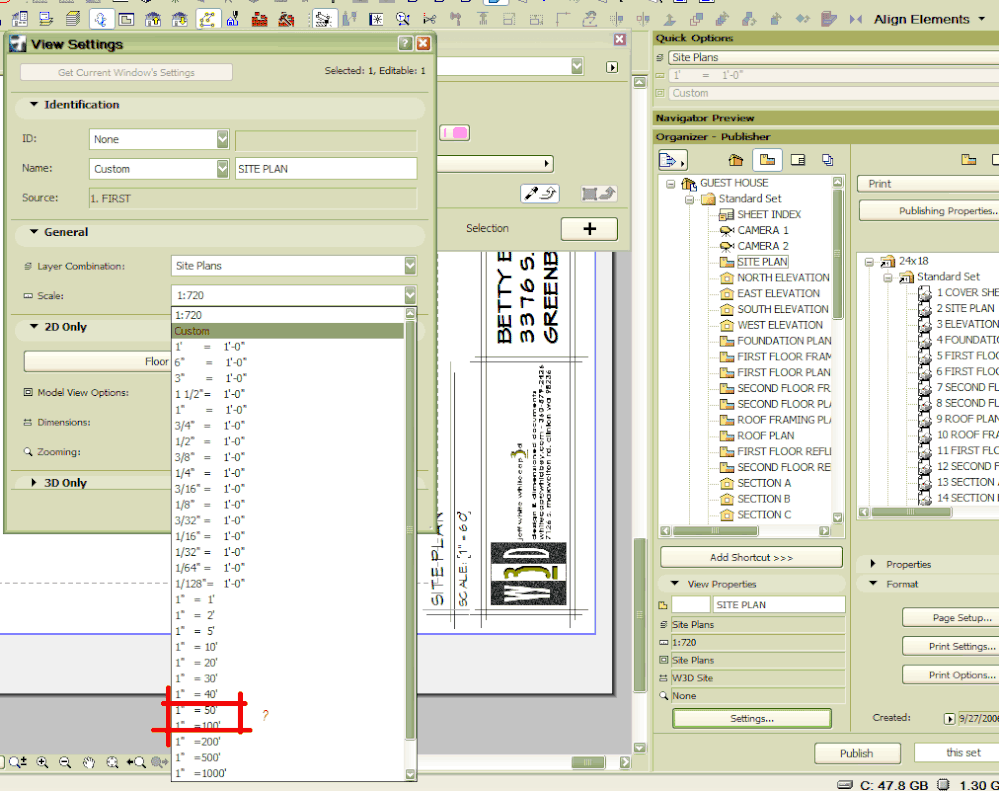
Task: Click the Publish button
Action: click(857, 753)
